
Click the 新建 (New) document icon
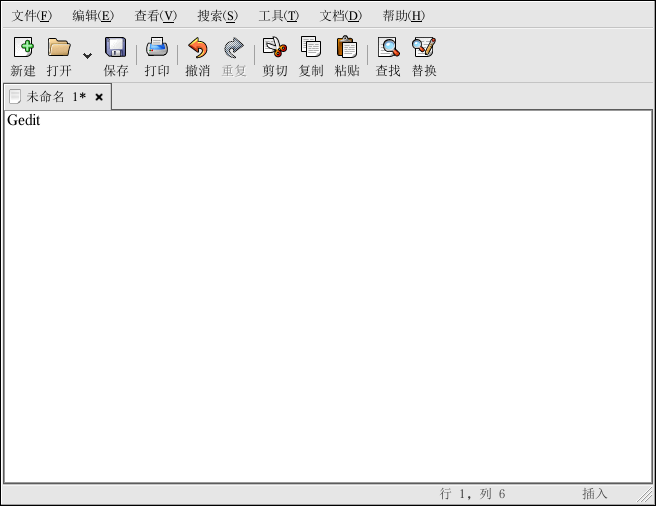pos(23,48)
